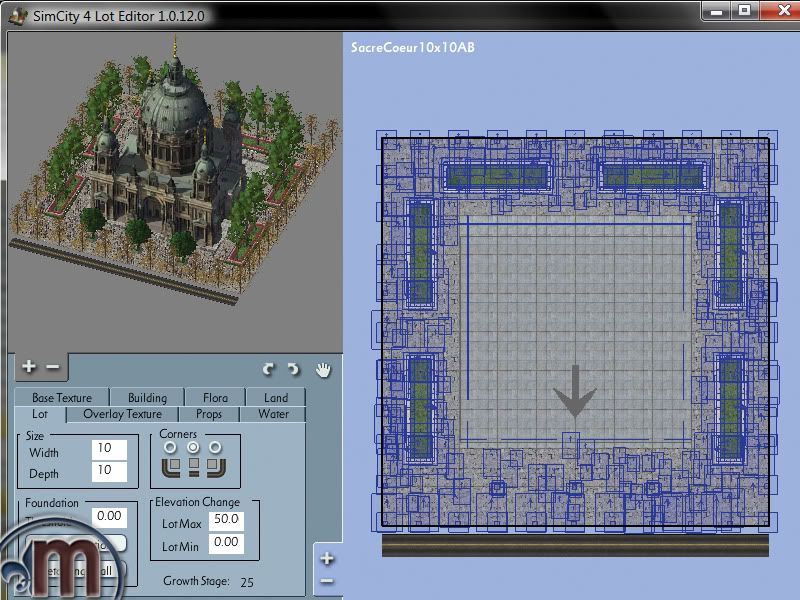Open the Overlay Texture tab
This screenshot has width=800, height=600.
(x=122, y=414)
